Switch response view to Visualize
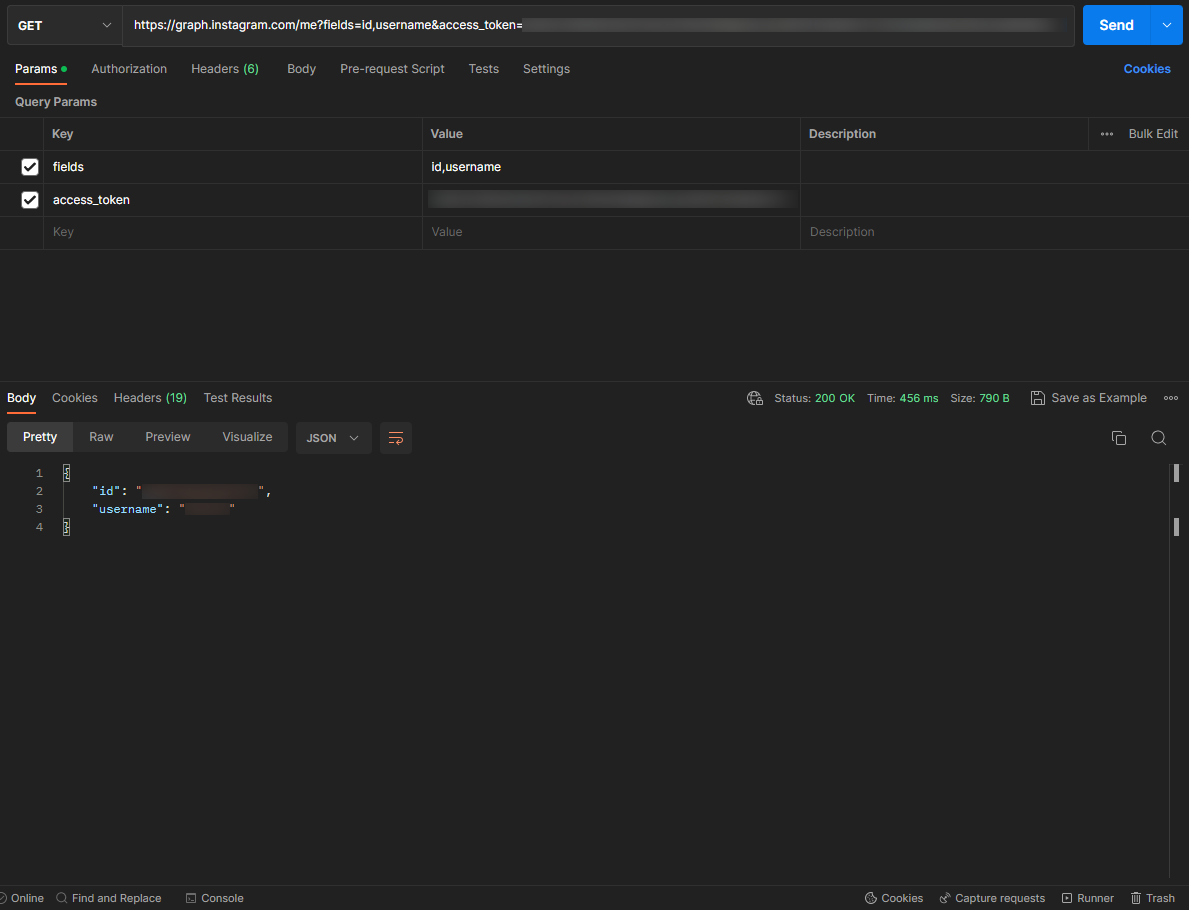 coord(247,437)
